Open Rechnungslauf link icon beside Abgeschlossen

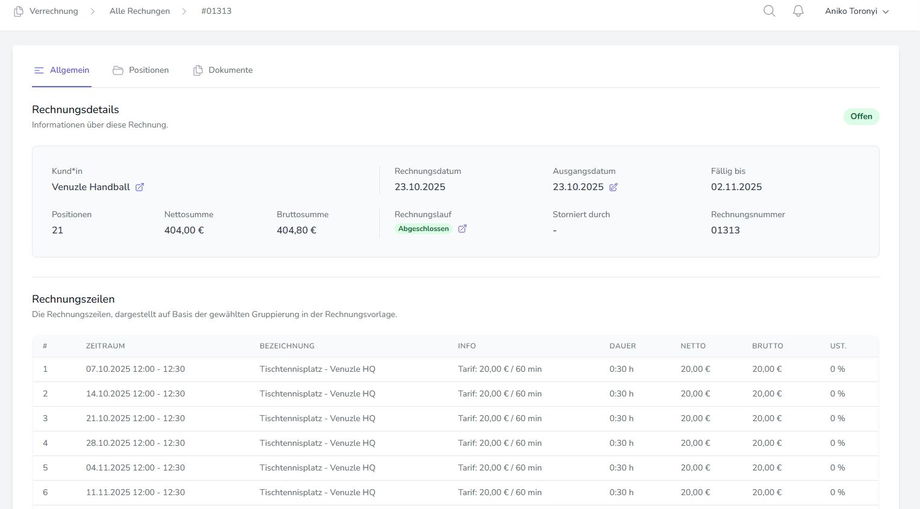click(462, 229)
